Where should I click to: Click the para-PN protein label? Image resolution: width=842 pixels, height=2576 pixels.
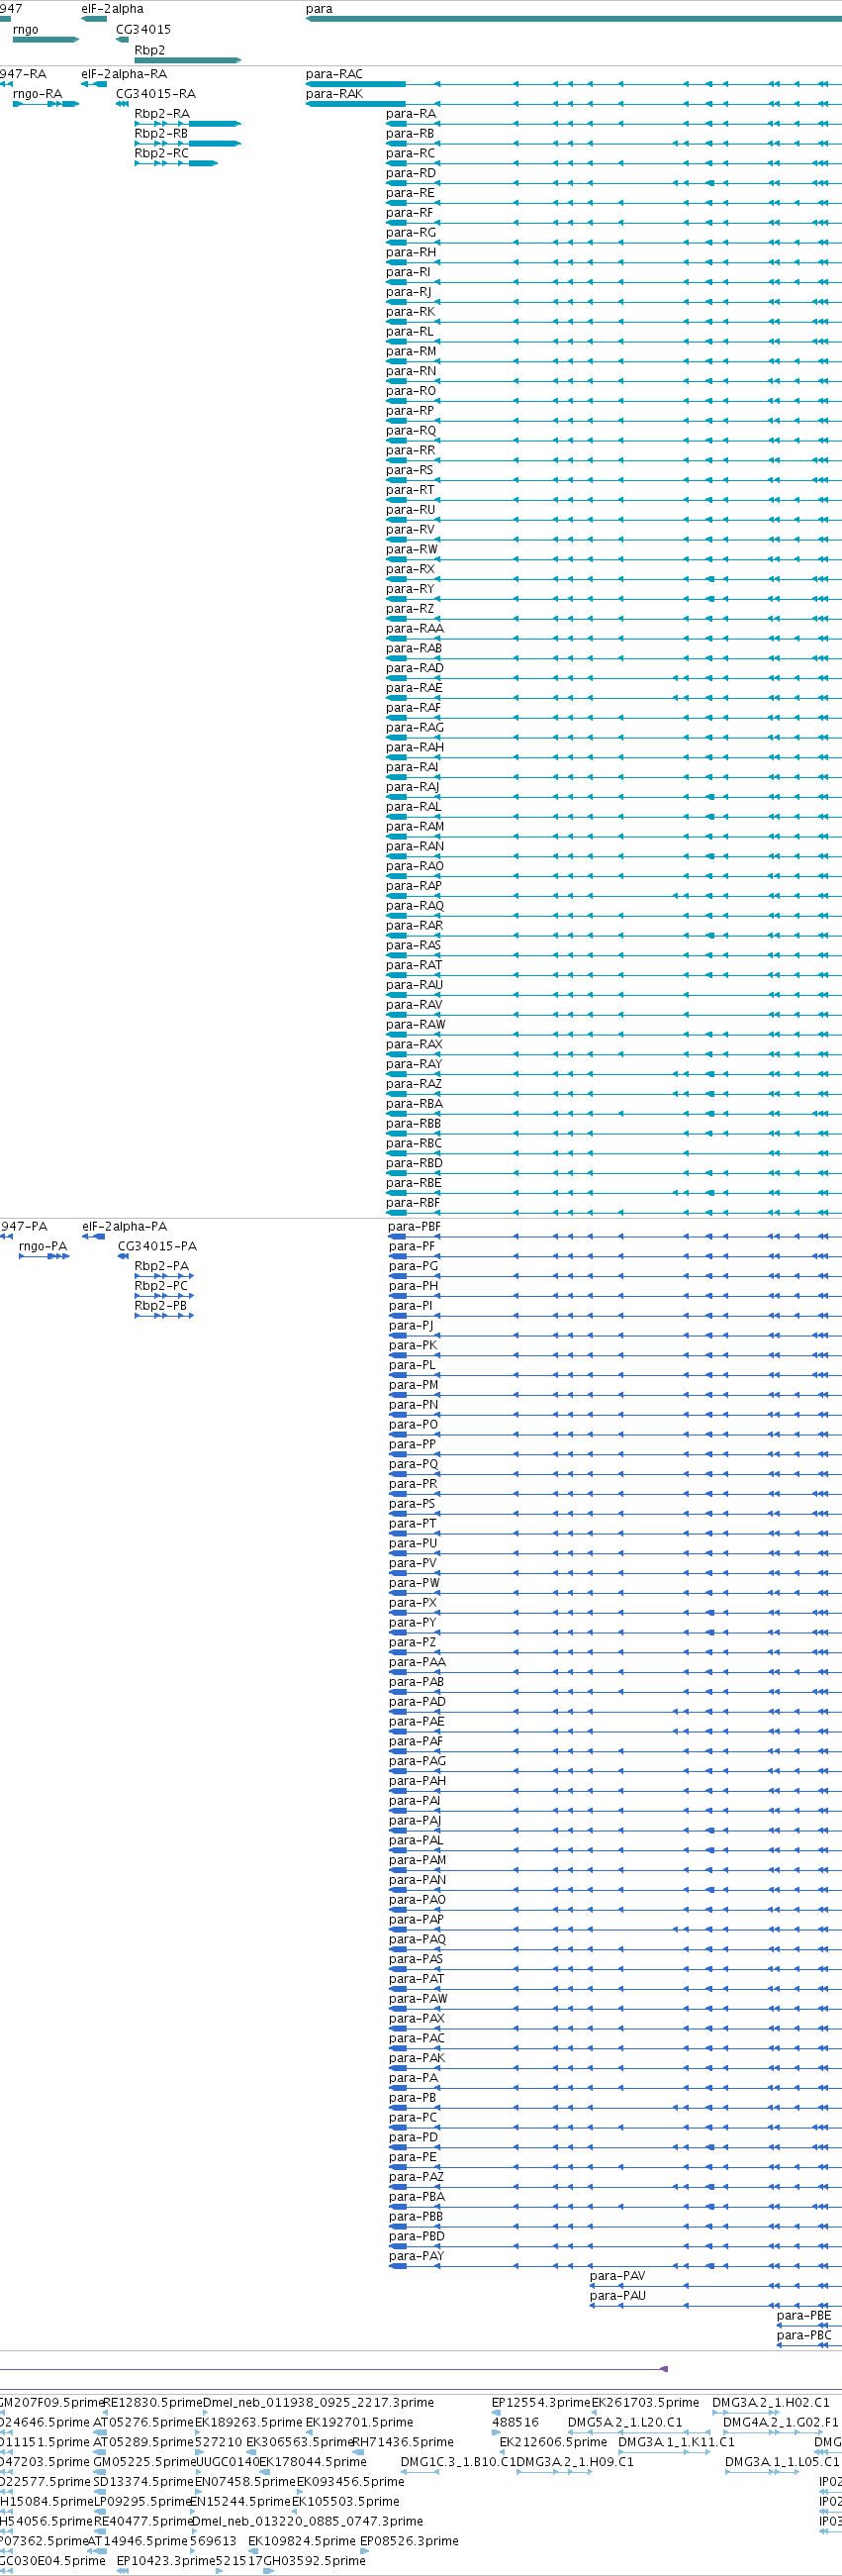[413, 1404]
